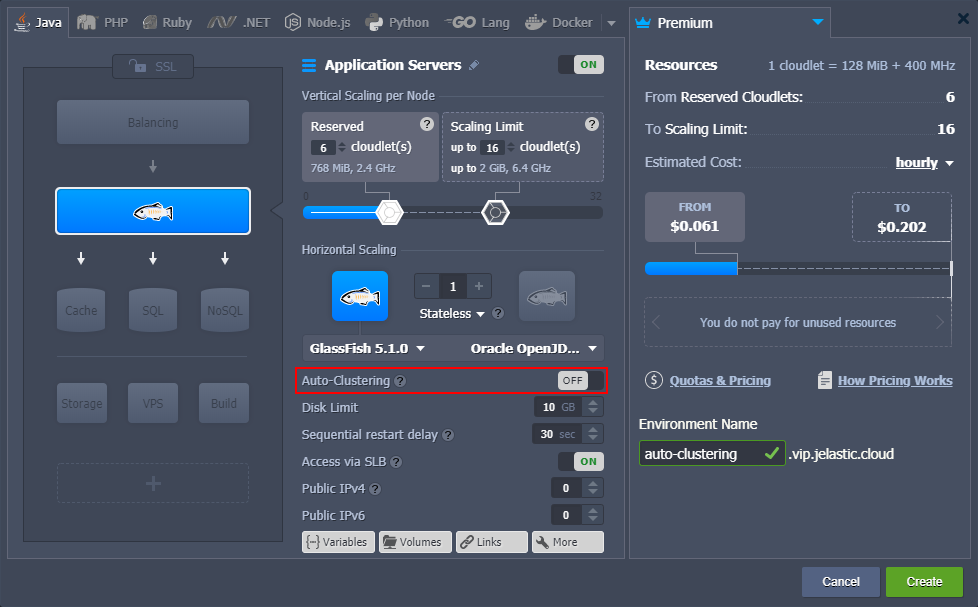Select the active GlassFish node icon
The image size is (978, 607).
(360, 296)
